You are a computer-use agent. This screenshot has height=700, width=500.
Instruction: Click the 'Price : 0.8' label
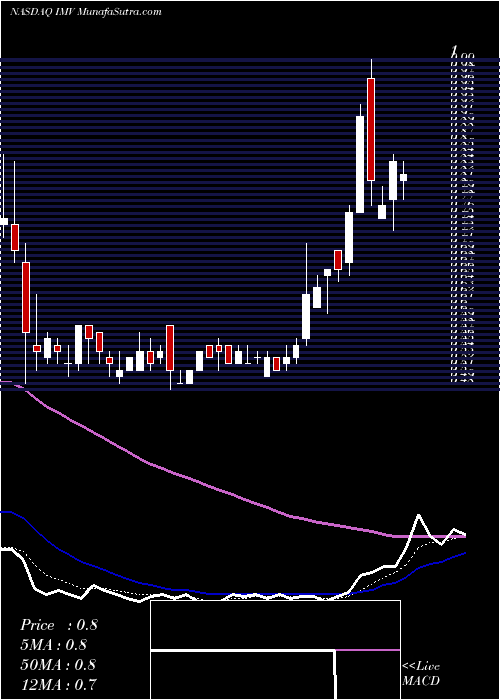58,625
